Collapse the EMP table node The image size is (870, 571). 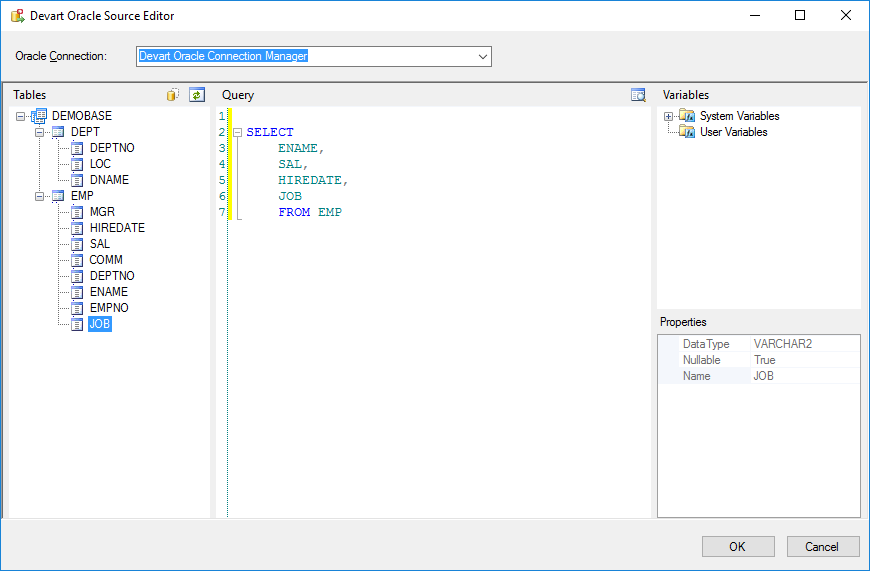39,196
